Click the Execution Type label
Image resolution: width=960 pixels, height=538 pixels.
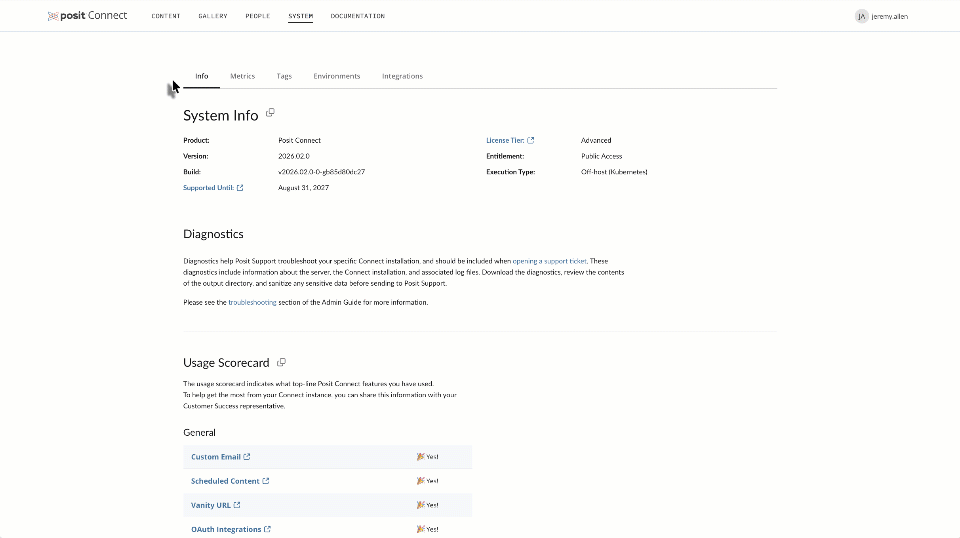tap(511, 172)
